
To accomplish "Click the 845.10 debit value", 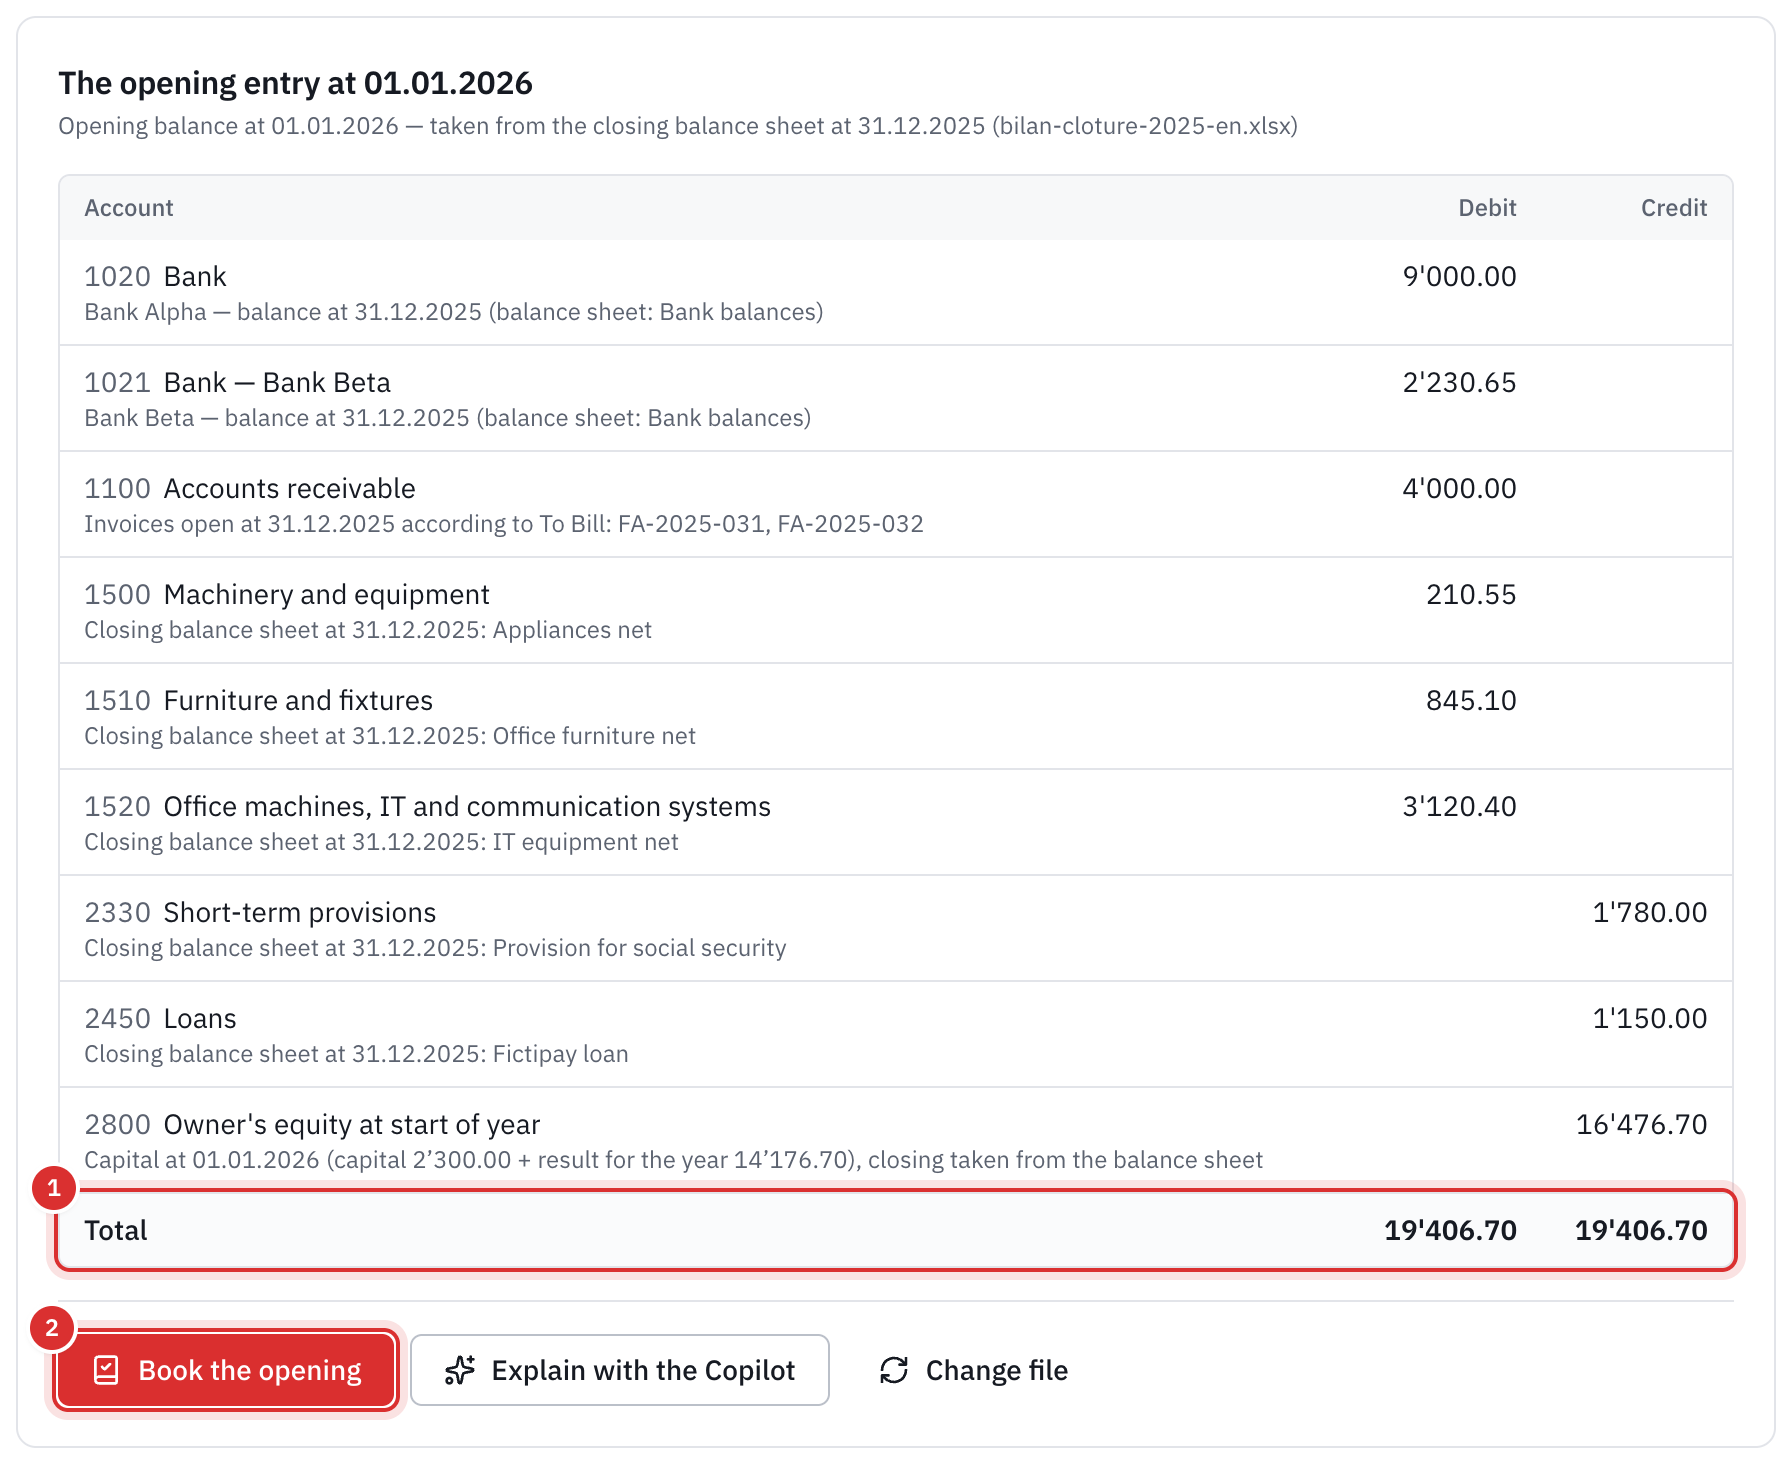I will pyautogui.click(x=1471, y=700).
